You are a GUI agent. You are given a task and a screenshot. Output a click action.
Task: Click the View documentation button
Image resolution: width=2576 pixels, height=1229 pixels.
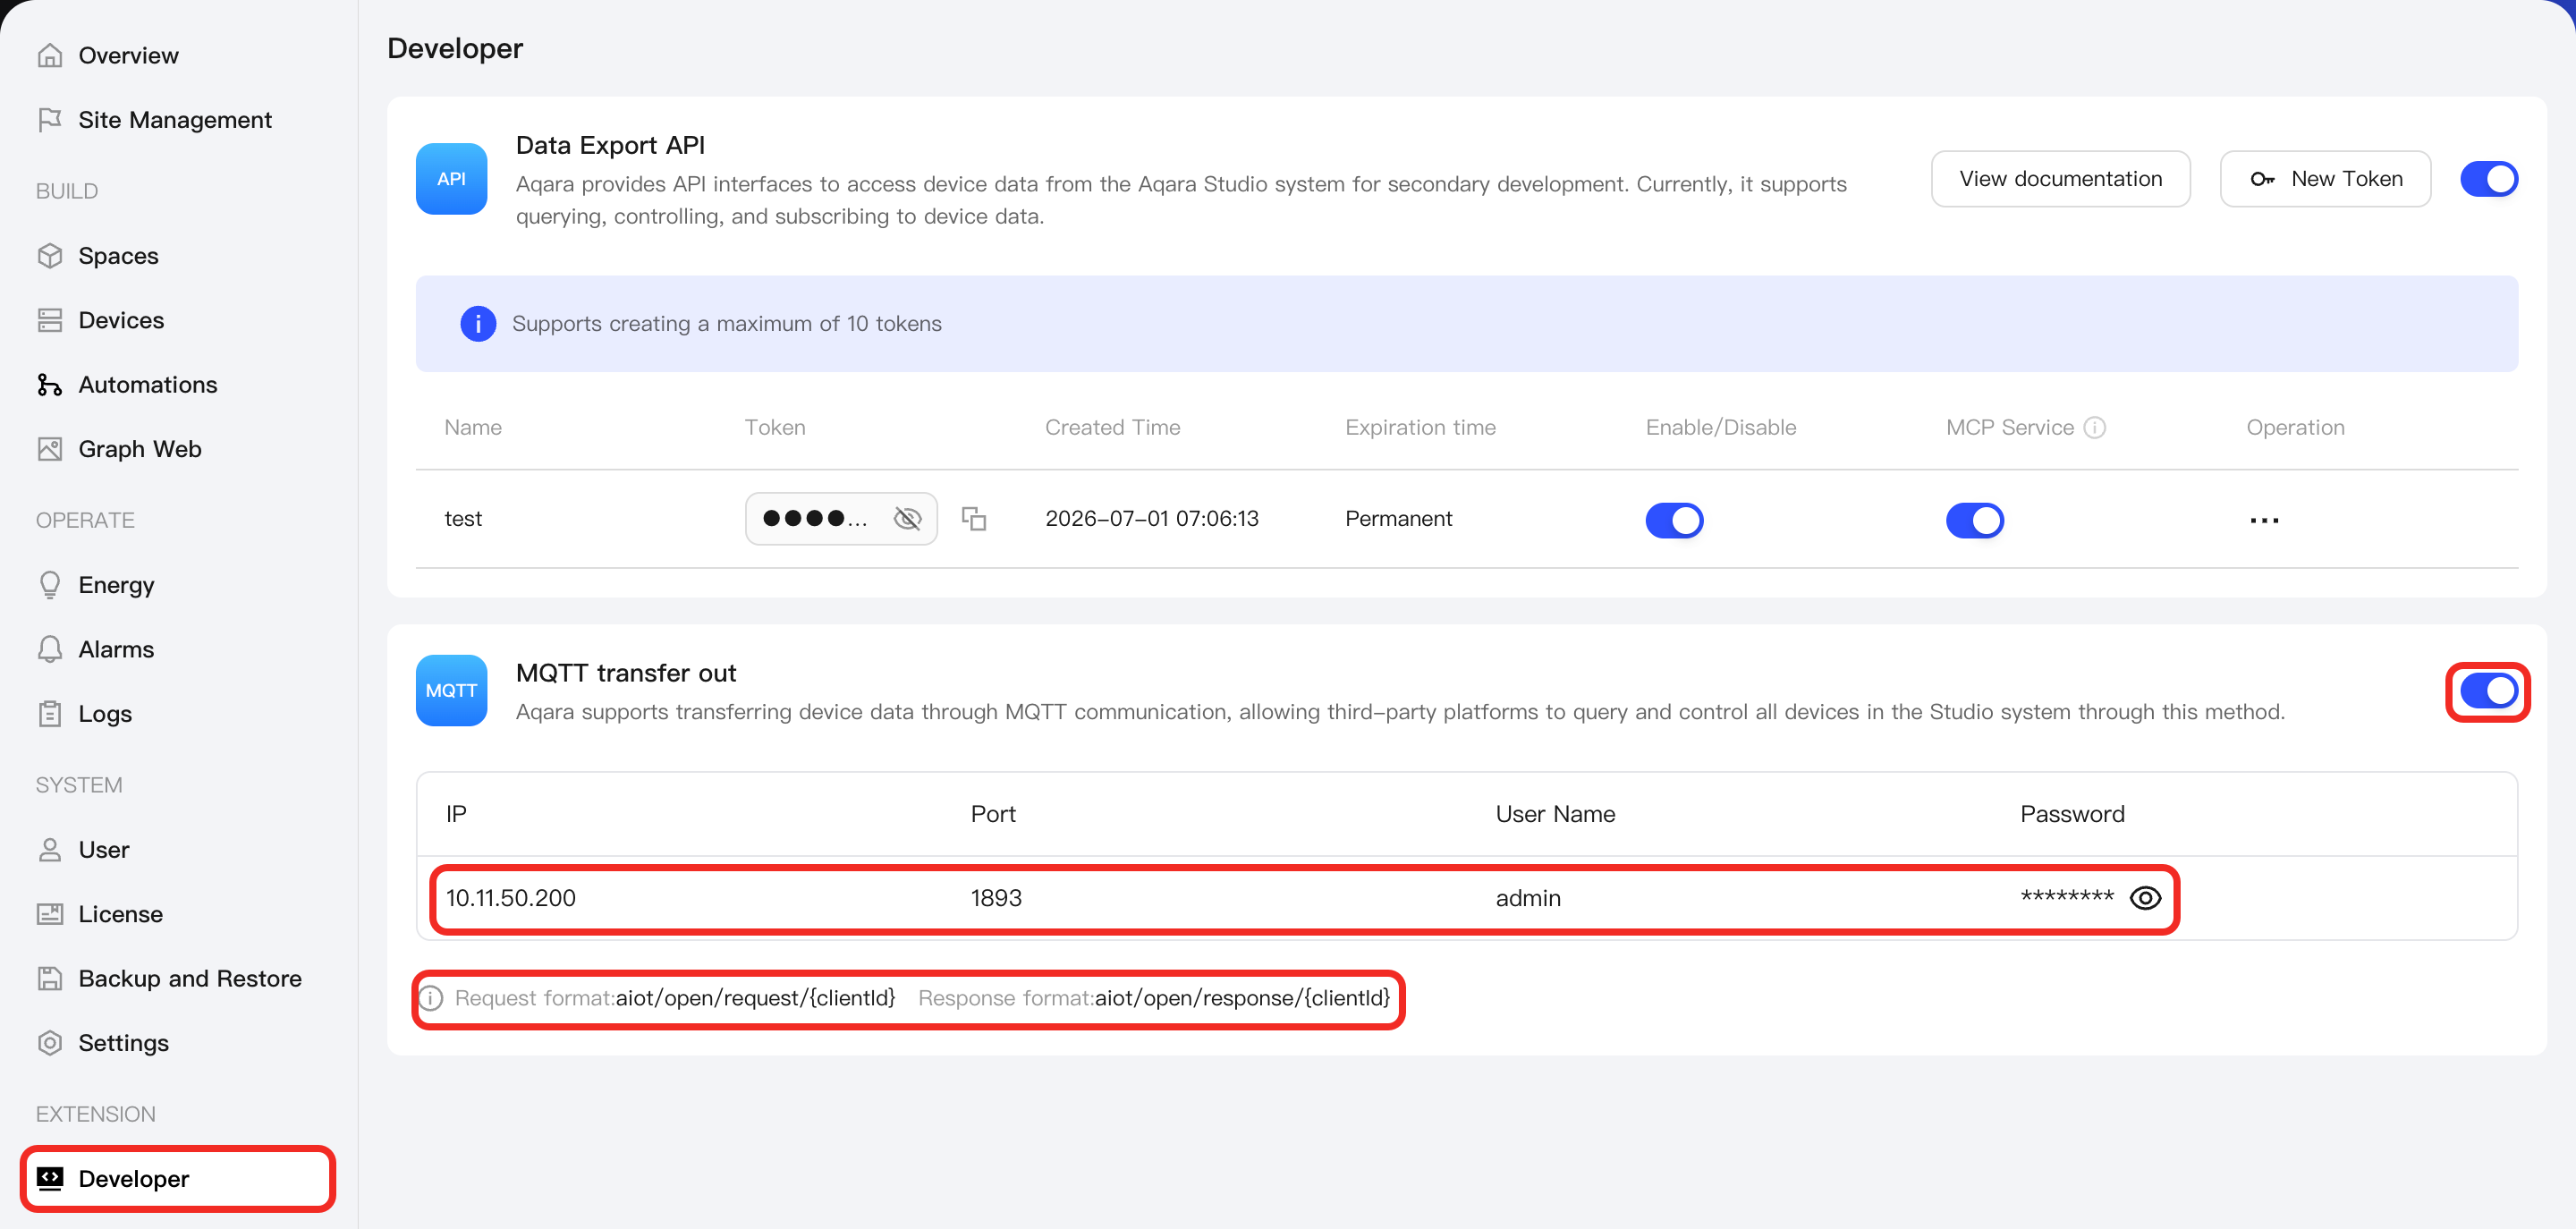(2060, 179)
